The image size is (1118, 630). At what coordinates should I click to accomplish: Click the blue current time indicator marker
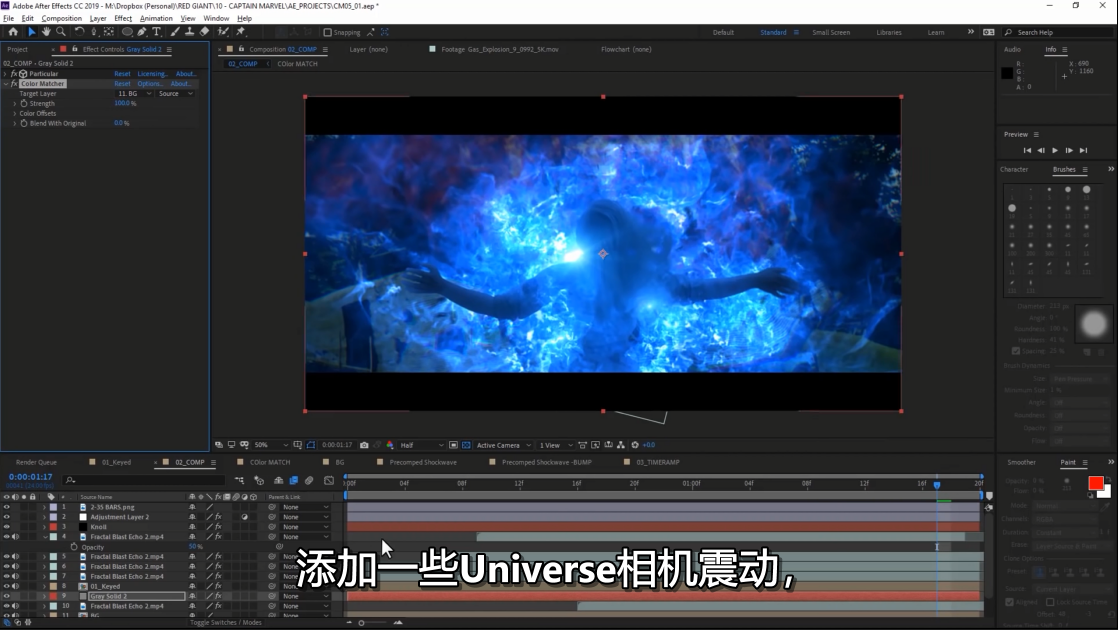937,485
